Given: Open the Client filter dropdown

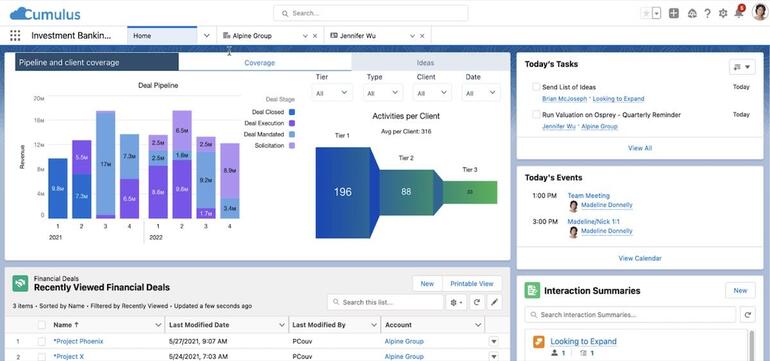Looking at the screenshot, I should coord(432,93).
